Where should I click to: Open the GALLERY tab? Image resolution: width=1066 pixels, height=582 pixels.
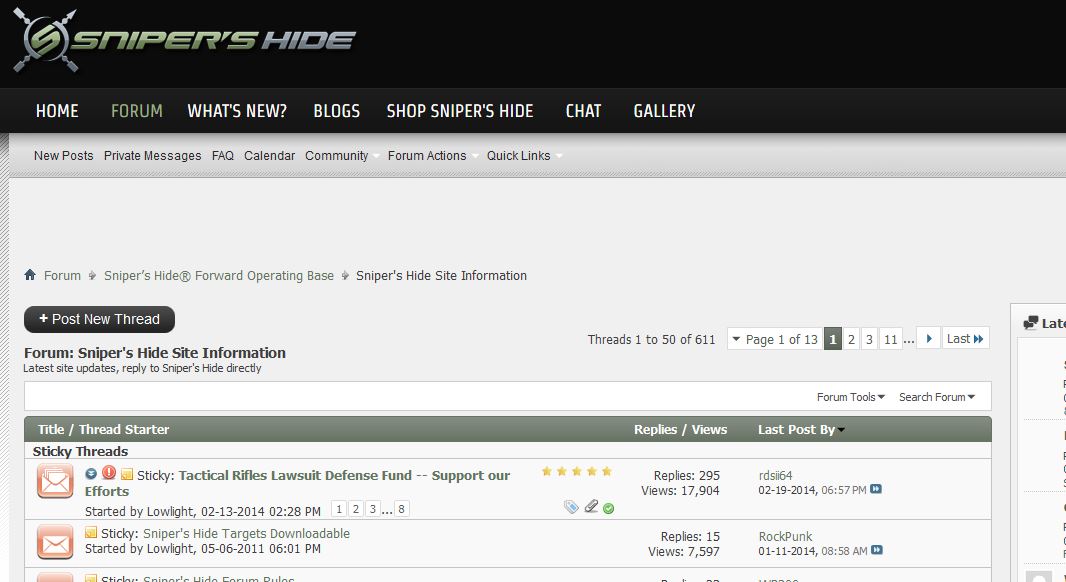(x=664, y=111)
